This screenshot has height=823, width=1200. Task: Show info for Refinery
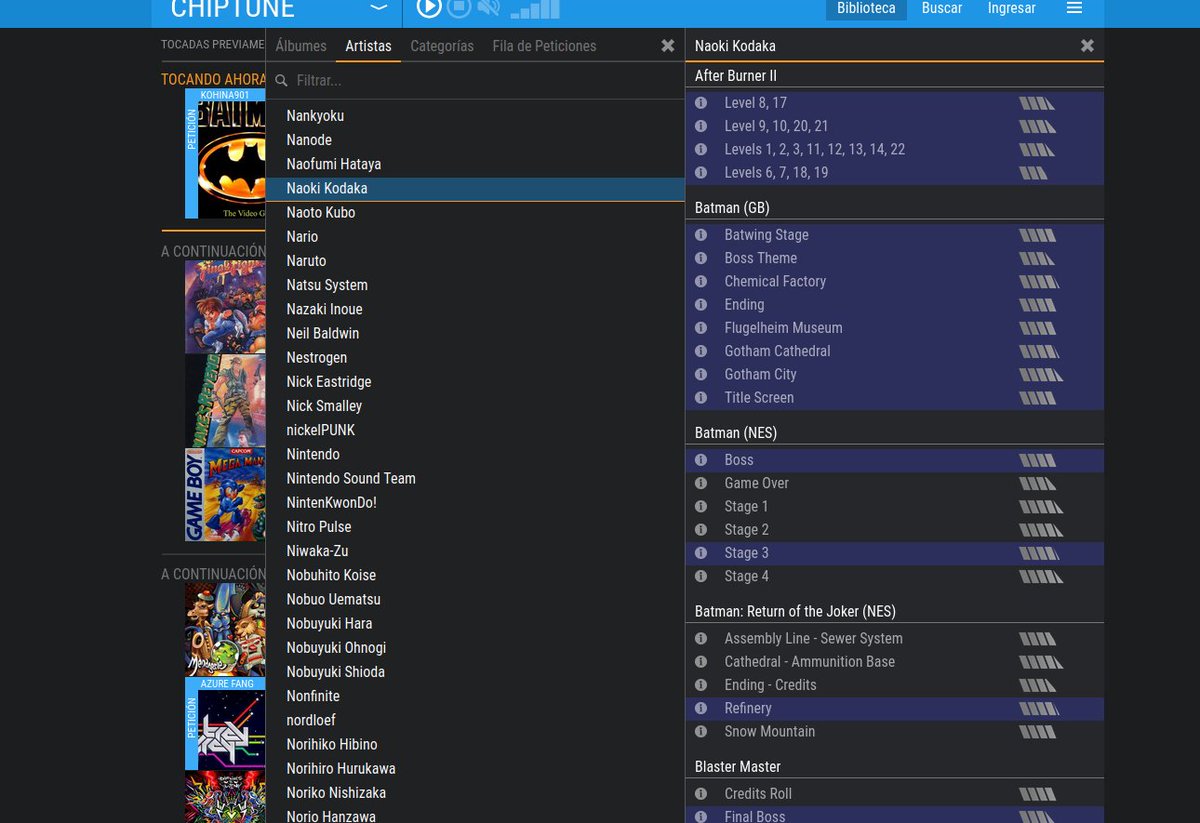pos(701,708)
